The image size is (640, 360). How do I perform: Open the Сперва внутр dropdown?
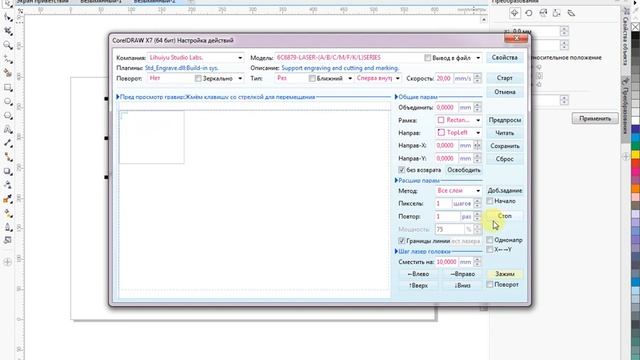pyautogui.click(x=398, y=78)
